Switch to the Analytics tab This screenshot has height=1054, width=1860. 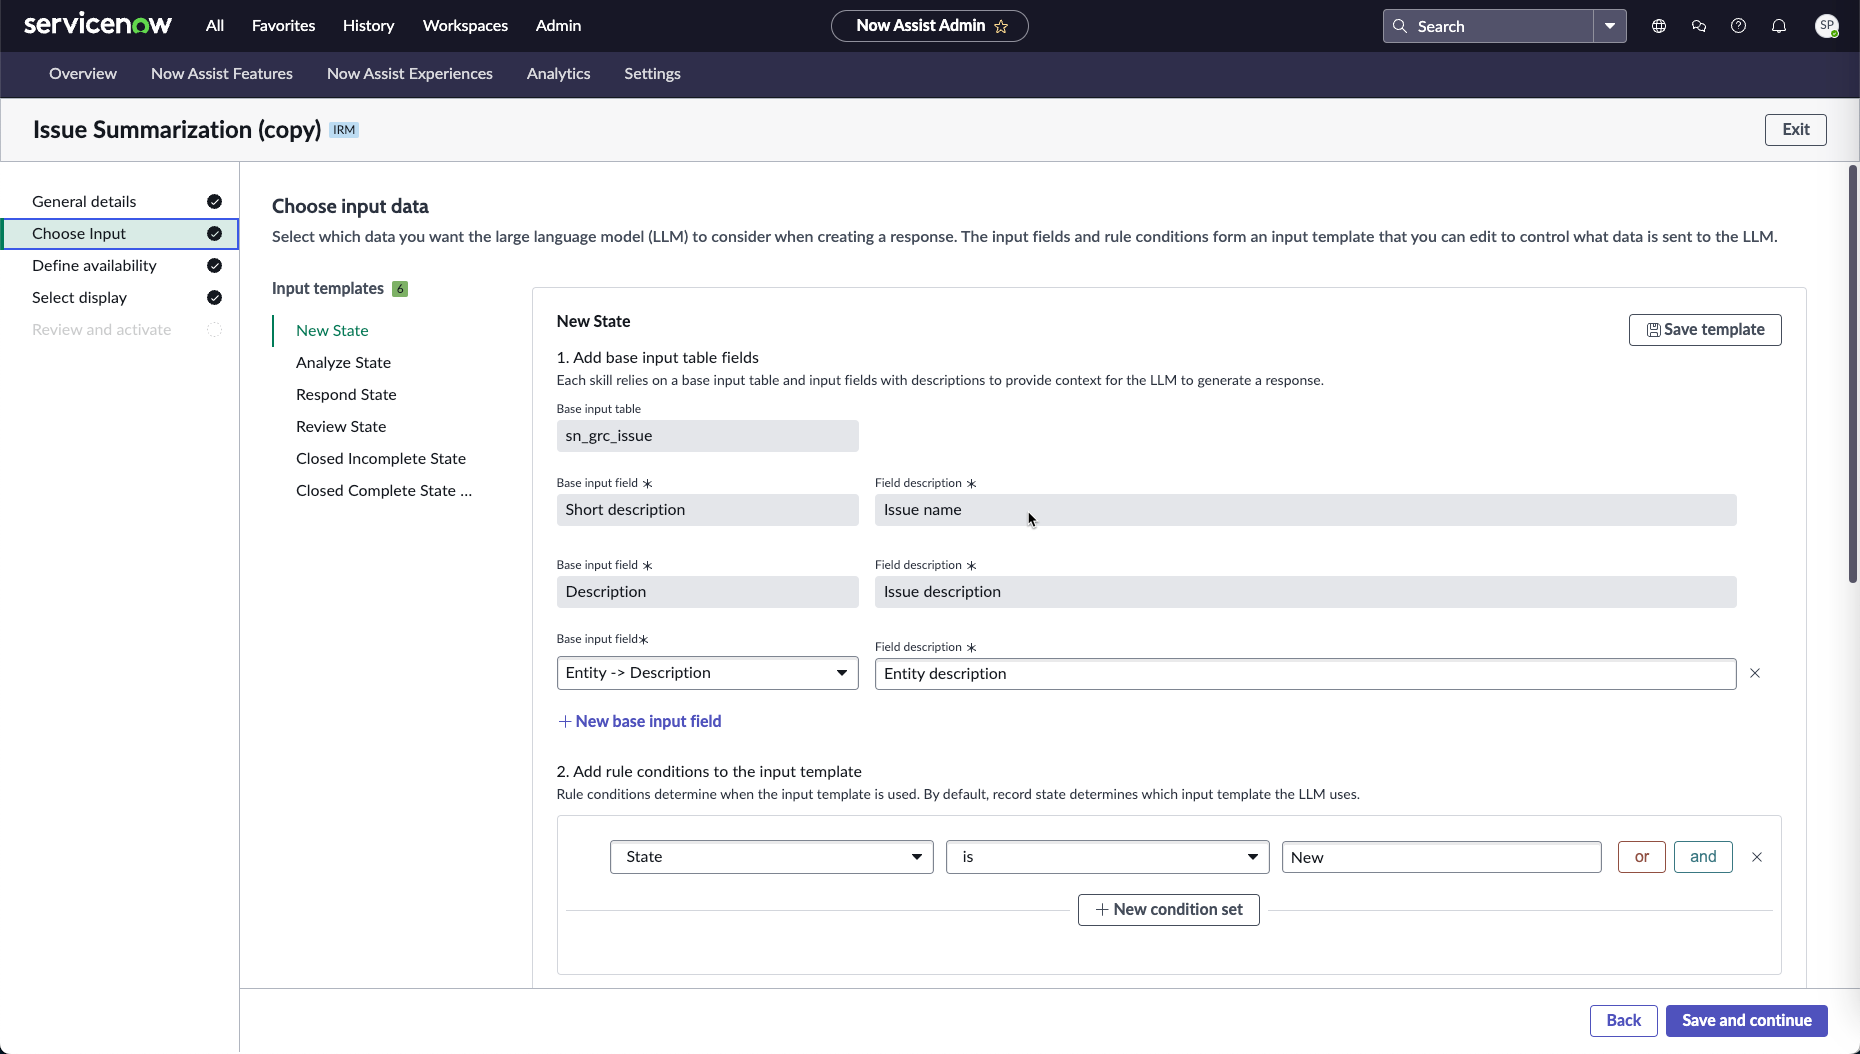(x=558, y=74)
